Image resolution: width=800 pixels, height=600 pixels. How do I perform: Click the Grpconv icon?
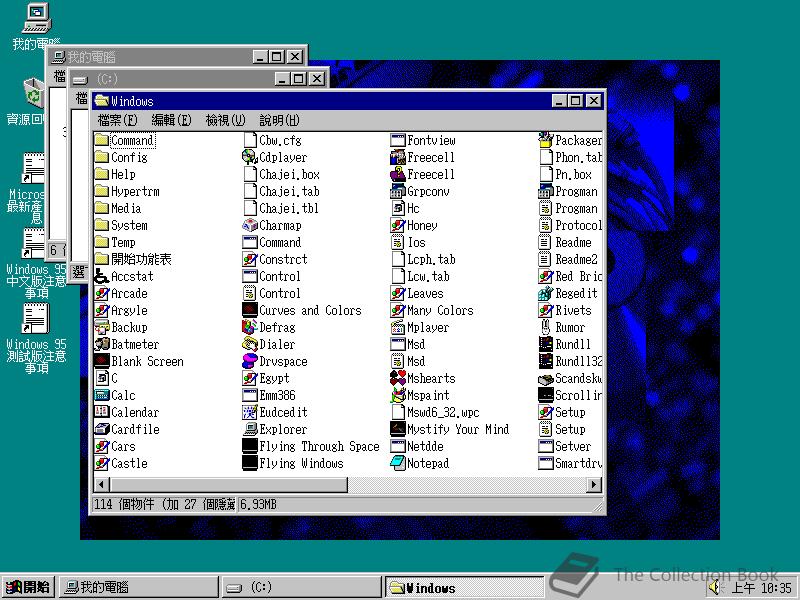coord(397,191)
